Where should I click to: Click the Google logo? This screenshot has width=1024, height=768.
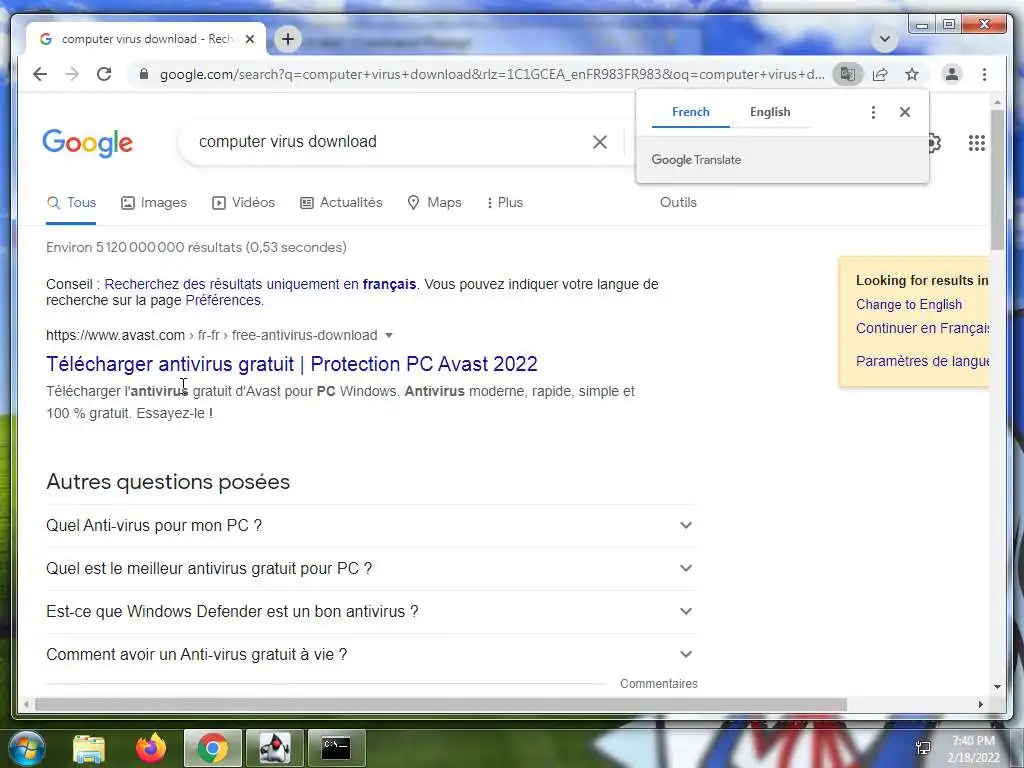(x=88, y=142)
